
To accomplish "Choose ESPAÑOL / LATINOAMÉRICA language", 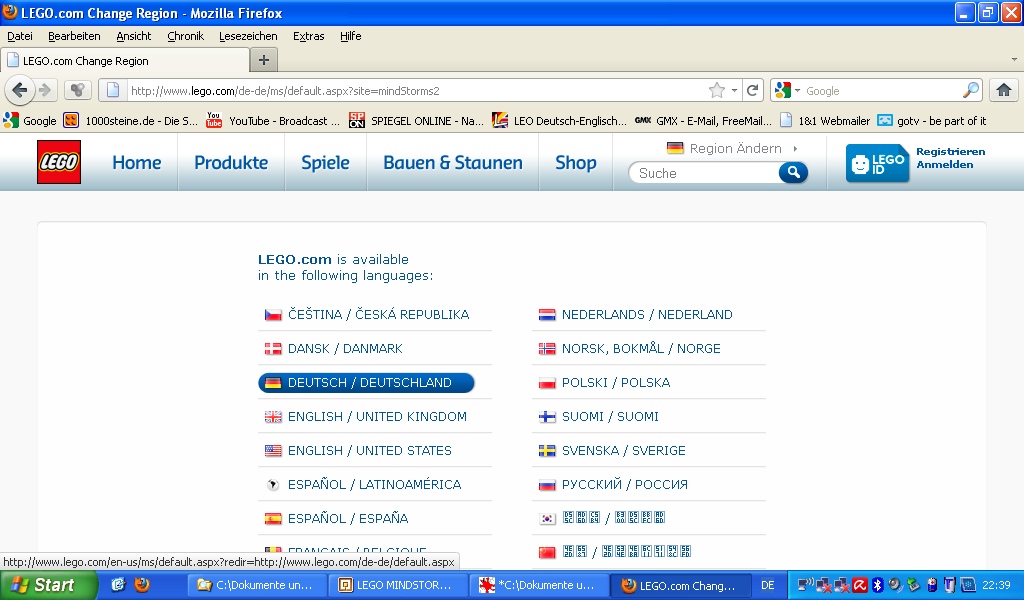I will (374, 484).
